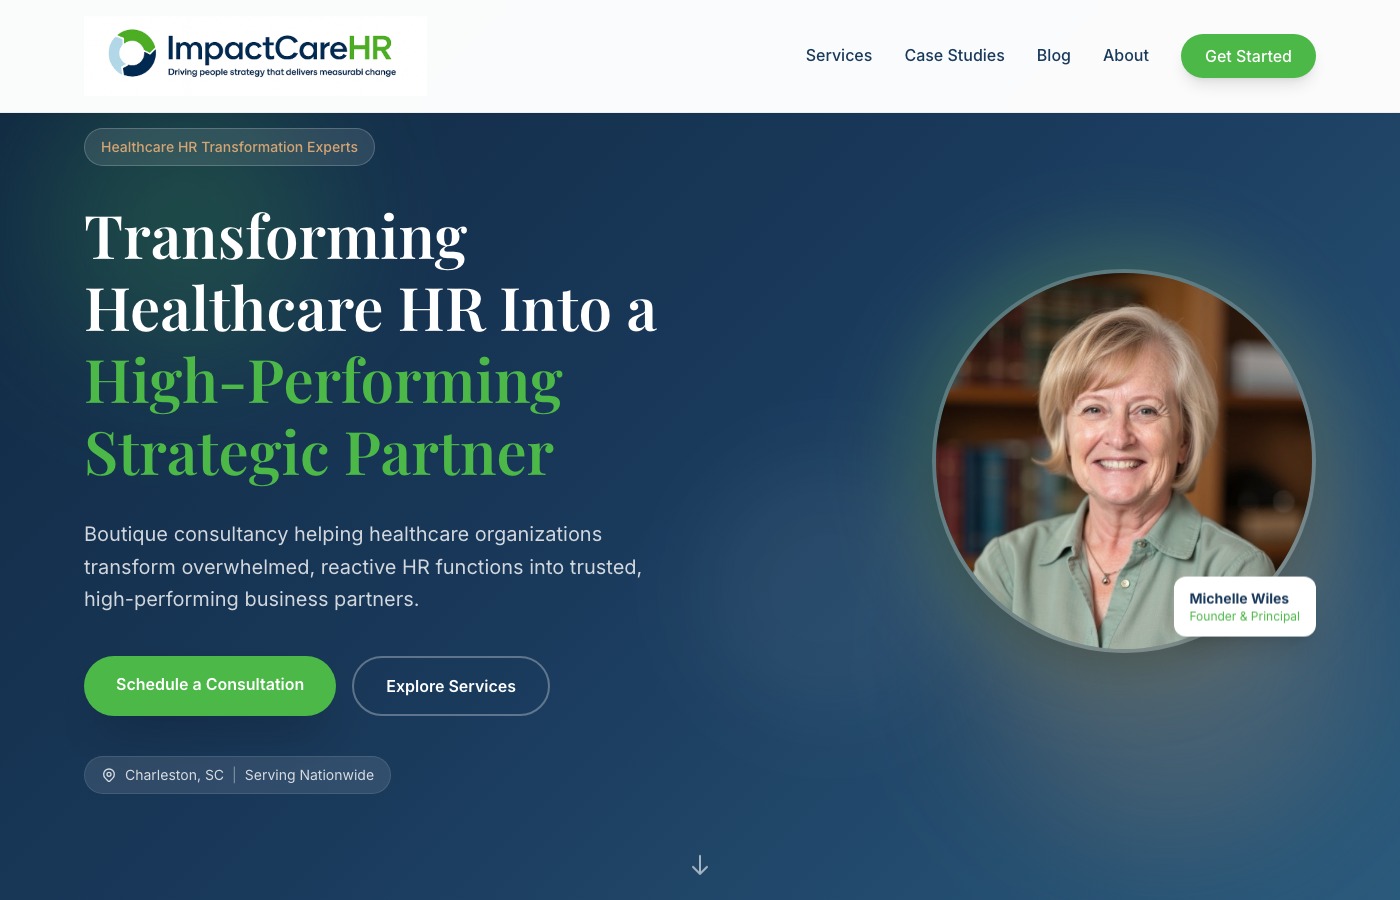Click the High-Performing Strategic Partner green heading

324,417
